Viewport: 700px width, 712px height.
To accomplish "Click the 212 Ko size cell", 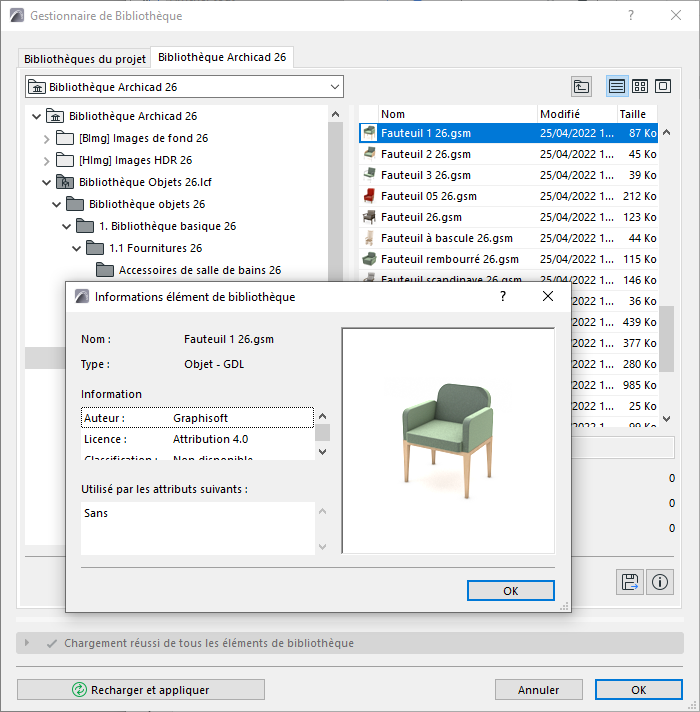I will 639,196.
